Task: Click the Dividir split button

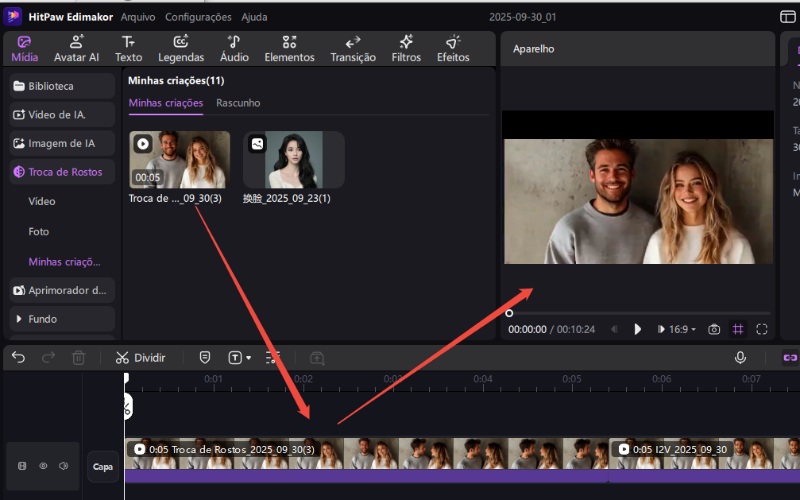Action: 140,357
